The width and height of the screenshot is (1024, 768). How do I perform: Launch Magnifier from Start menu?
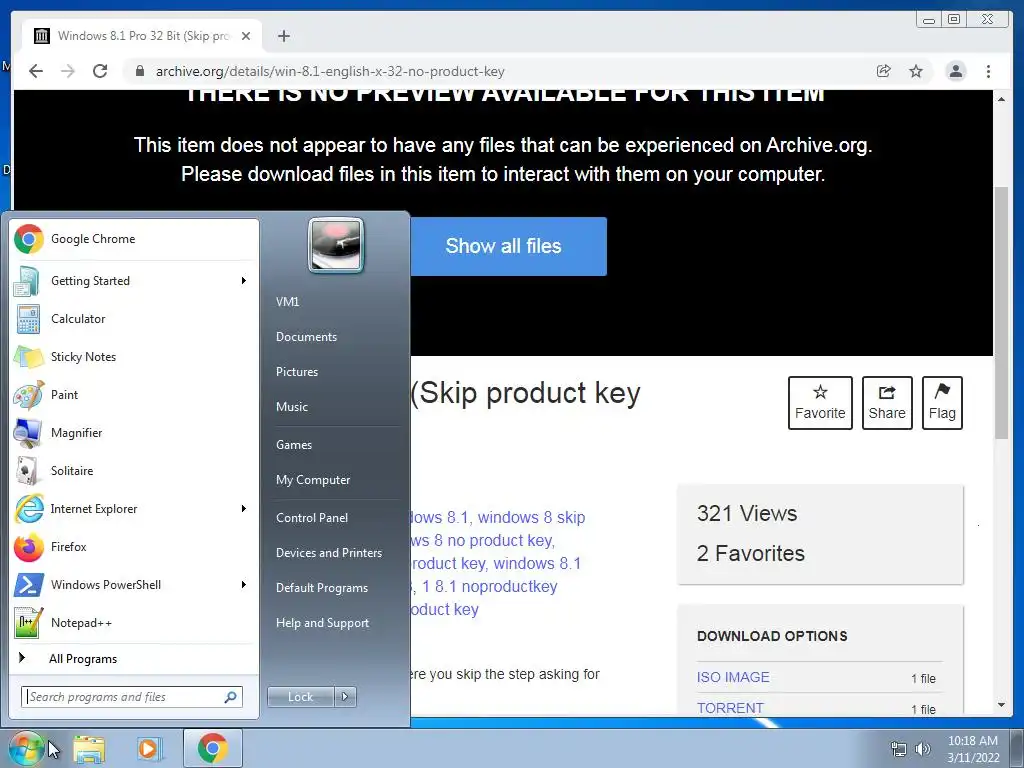pos(134,432)
